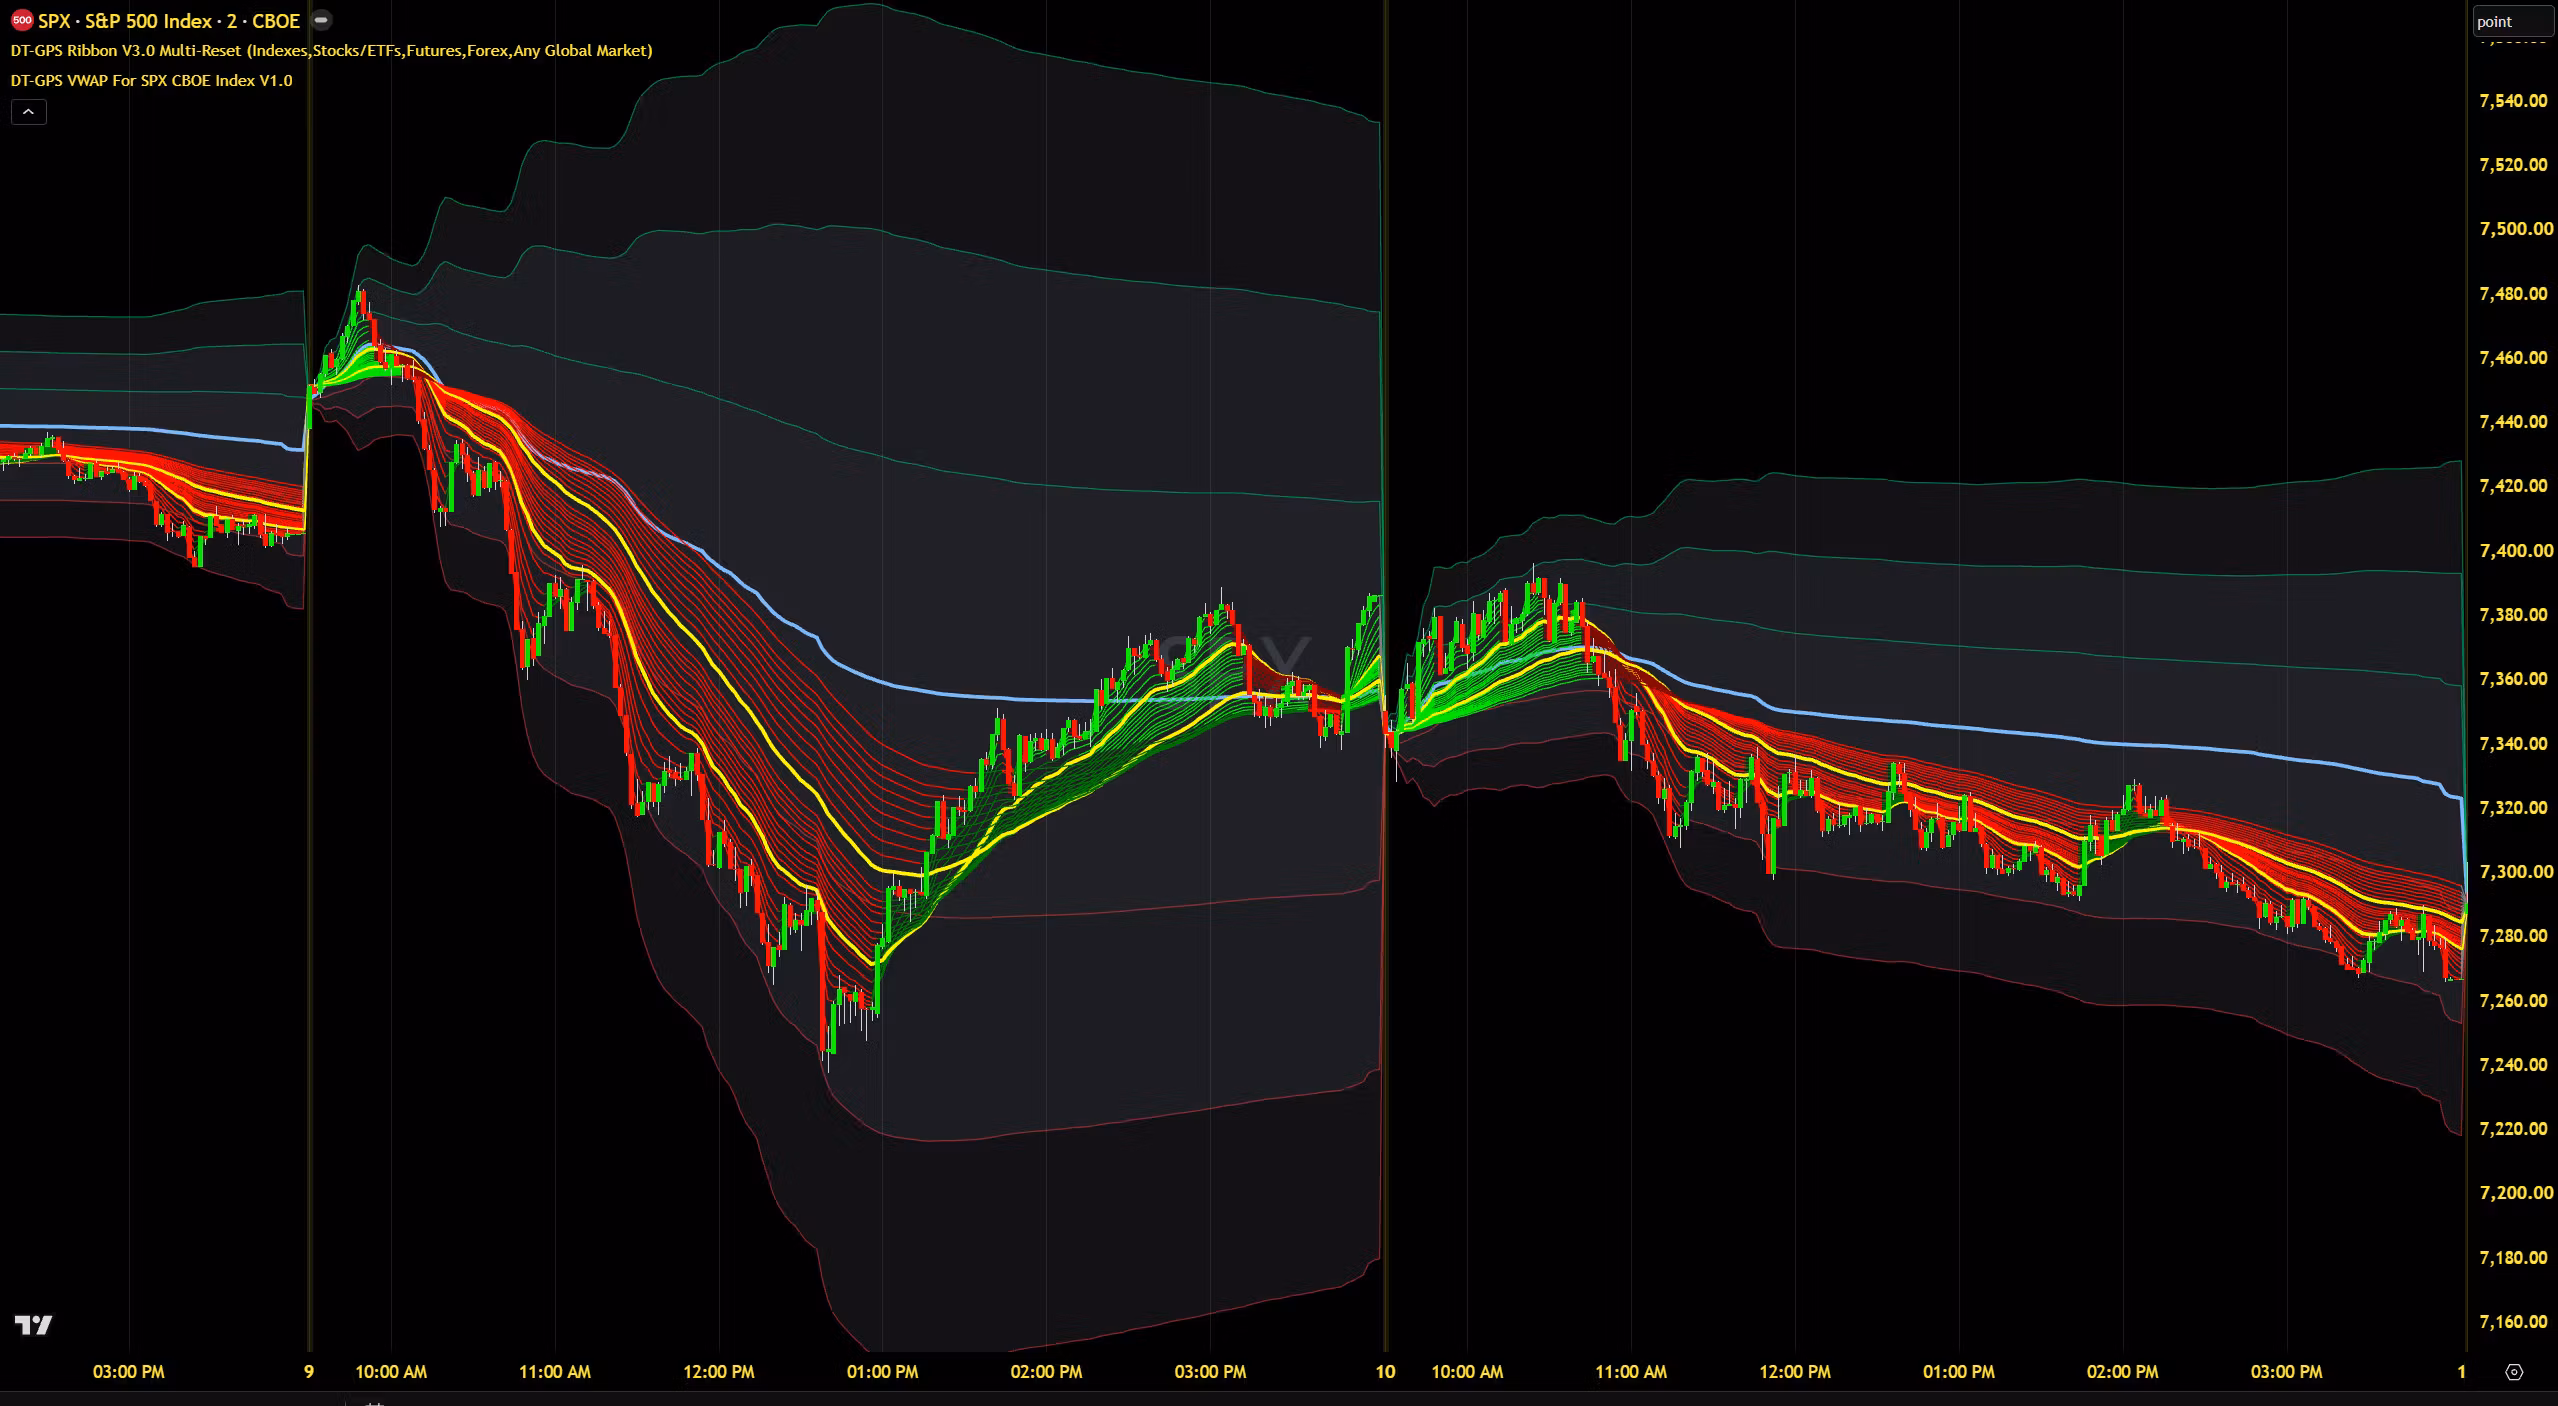This screenshot has width=2558, height=1406.
Task: Click the 7,160.00 price axis label
Action: coord(2515,1322)
